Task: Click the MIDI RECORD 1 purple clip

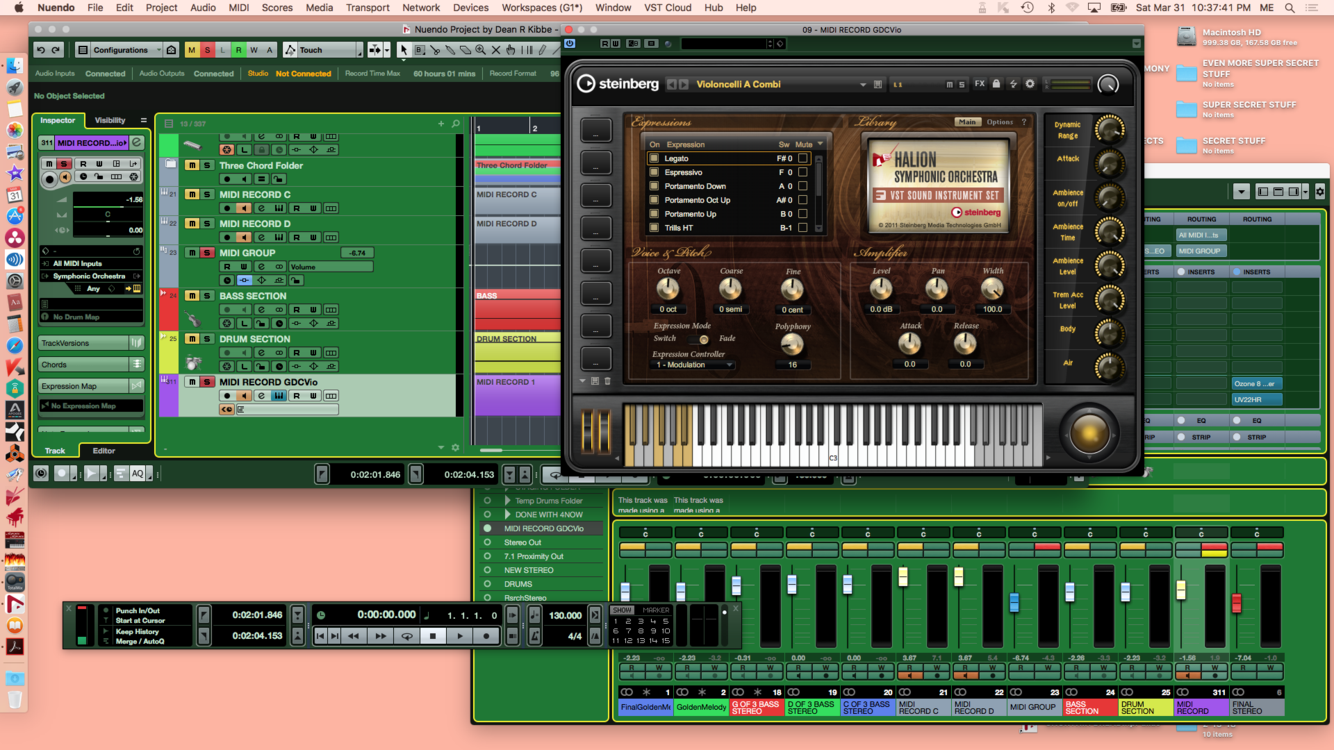Action: [x=517, y=396]
